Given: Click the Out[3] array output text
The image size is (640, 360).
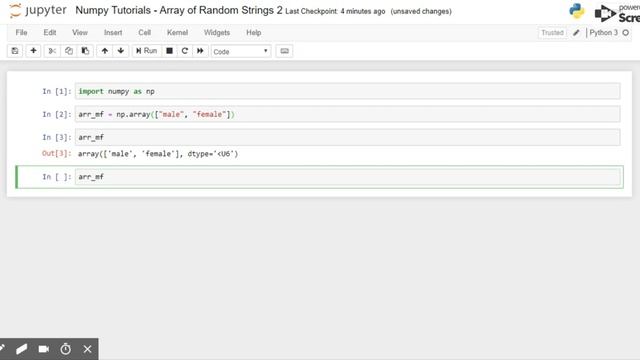Looking at the screenshot, I should pyautogui.click(x=158, y=154).
